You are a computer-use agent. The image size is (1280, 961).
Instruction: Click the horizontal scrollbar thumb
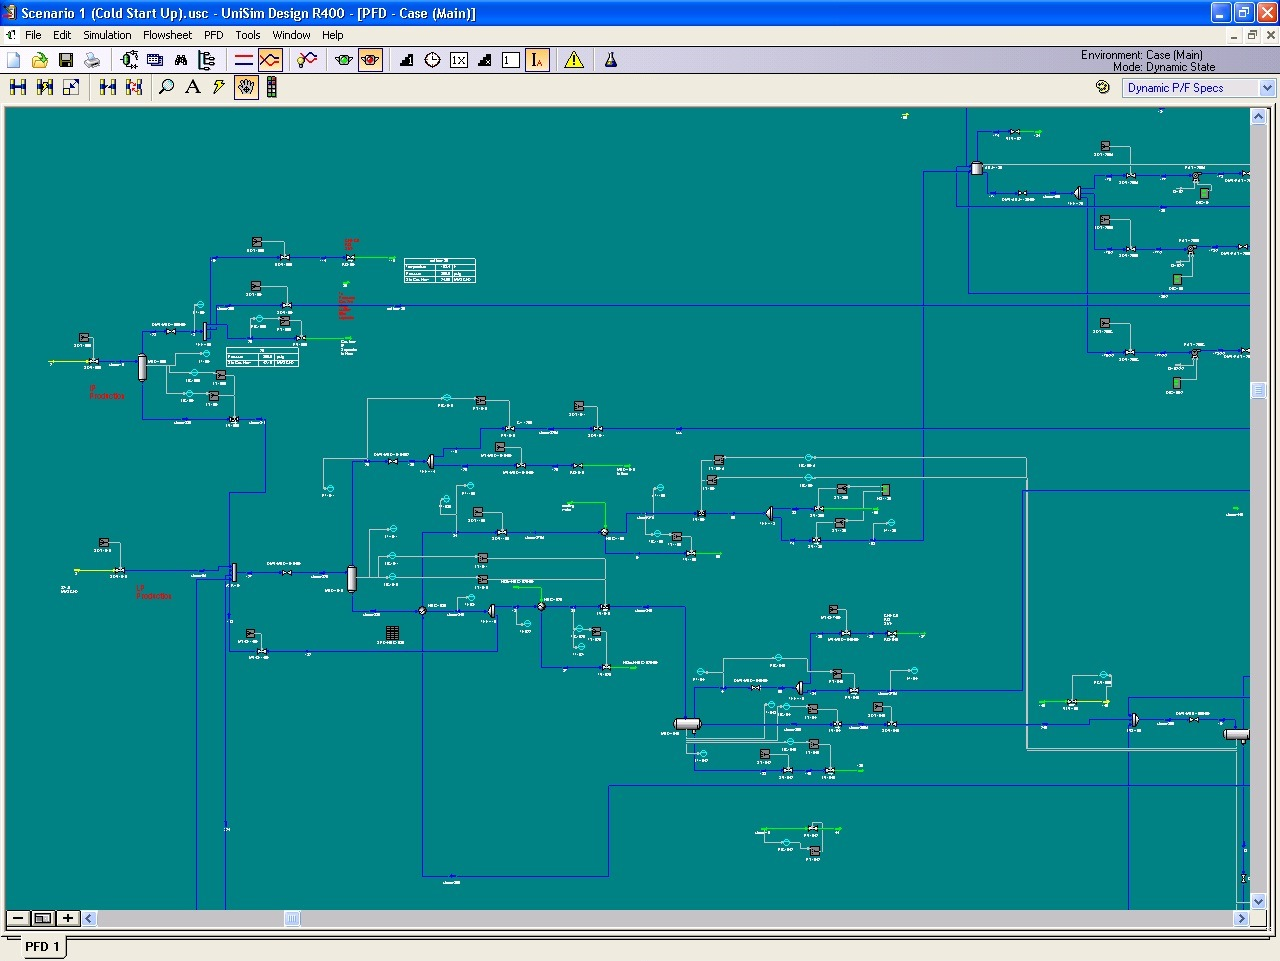click(x=292, y=918)
